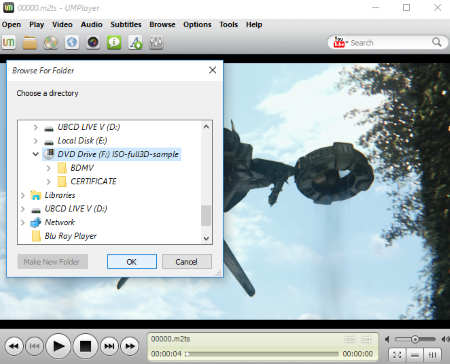This screenshot has width=450, height=364.
Task: Expand the Network node
Action: 23,222
